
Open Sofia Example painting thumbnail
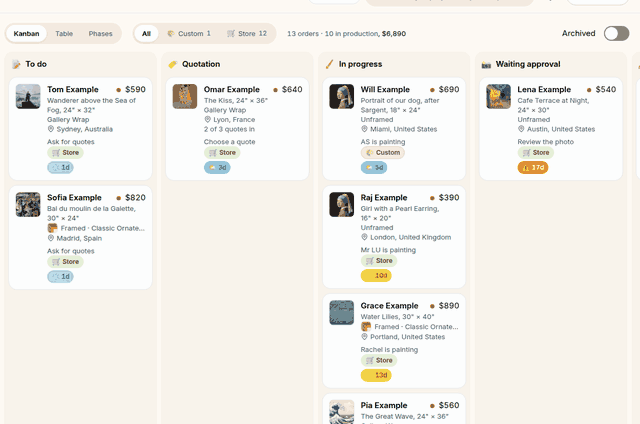tap(28, 204)
